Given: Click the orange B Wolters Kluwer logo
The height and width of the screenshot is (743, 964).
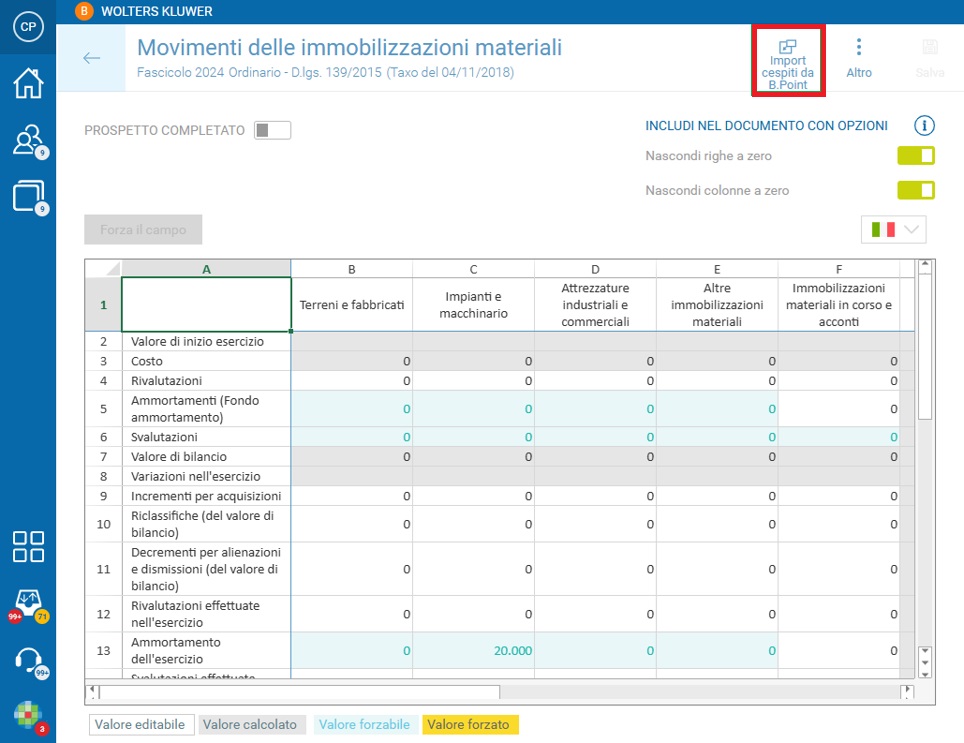Looking at the screenshot, I should pos(84,11).
